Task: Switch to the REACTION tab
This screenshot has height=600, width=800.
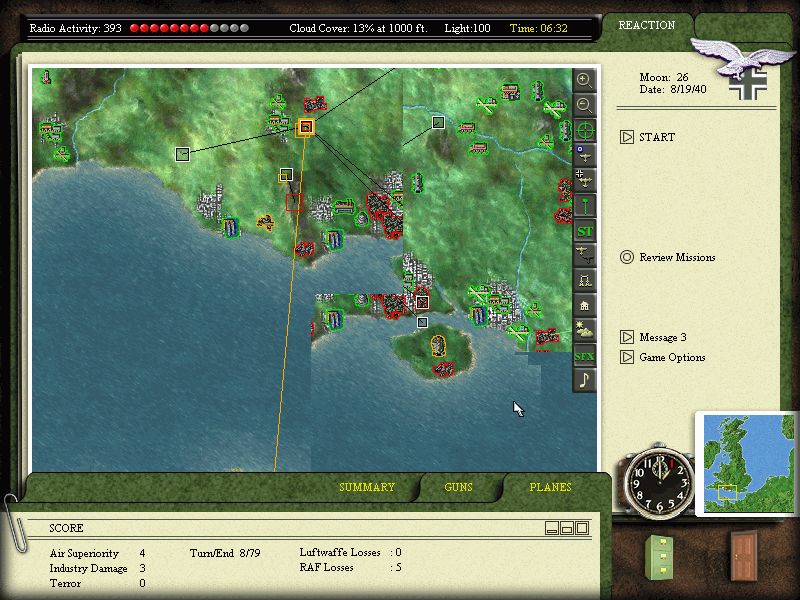Action: 646,26
